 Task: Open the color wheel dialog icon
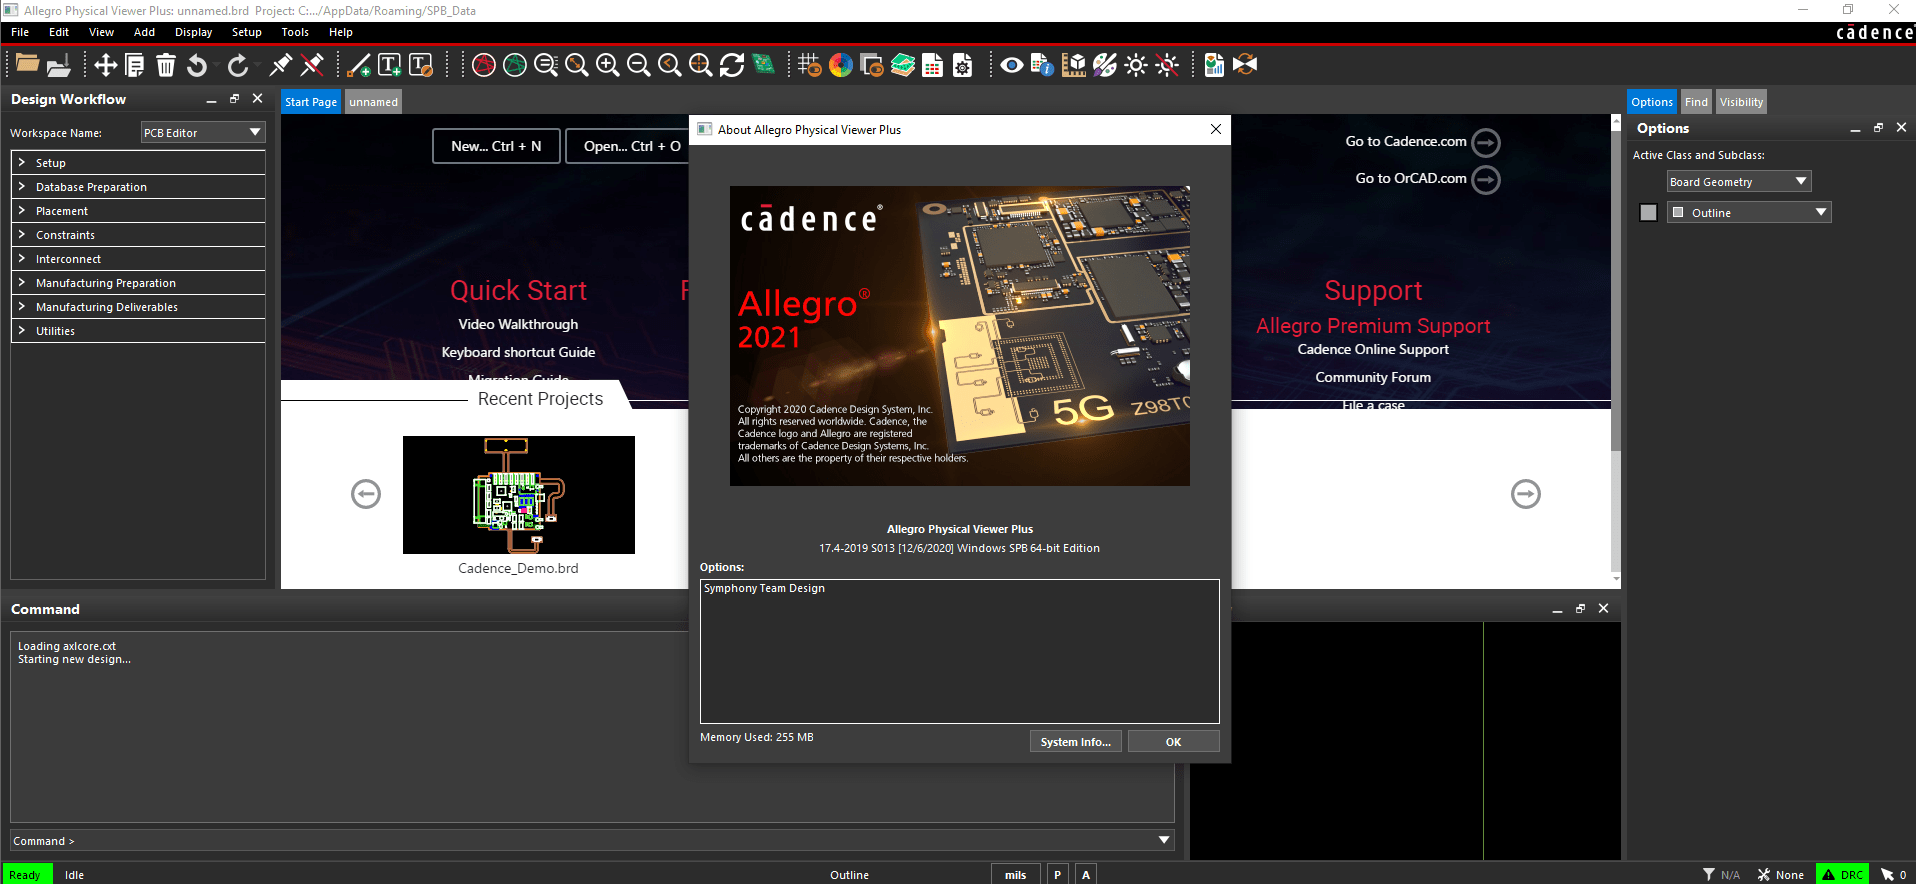coord(841,65)
